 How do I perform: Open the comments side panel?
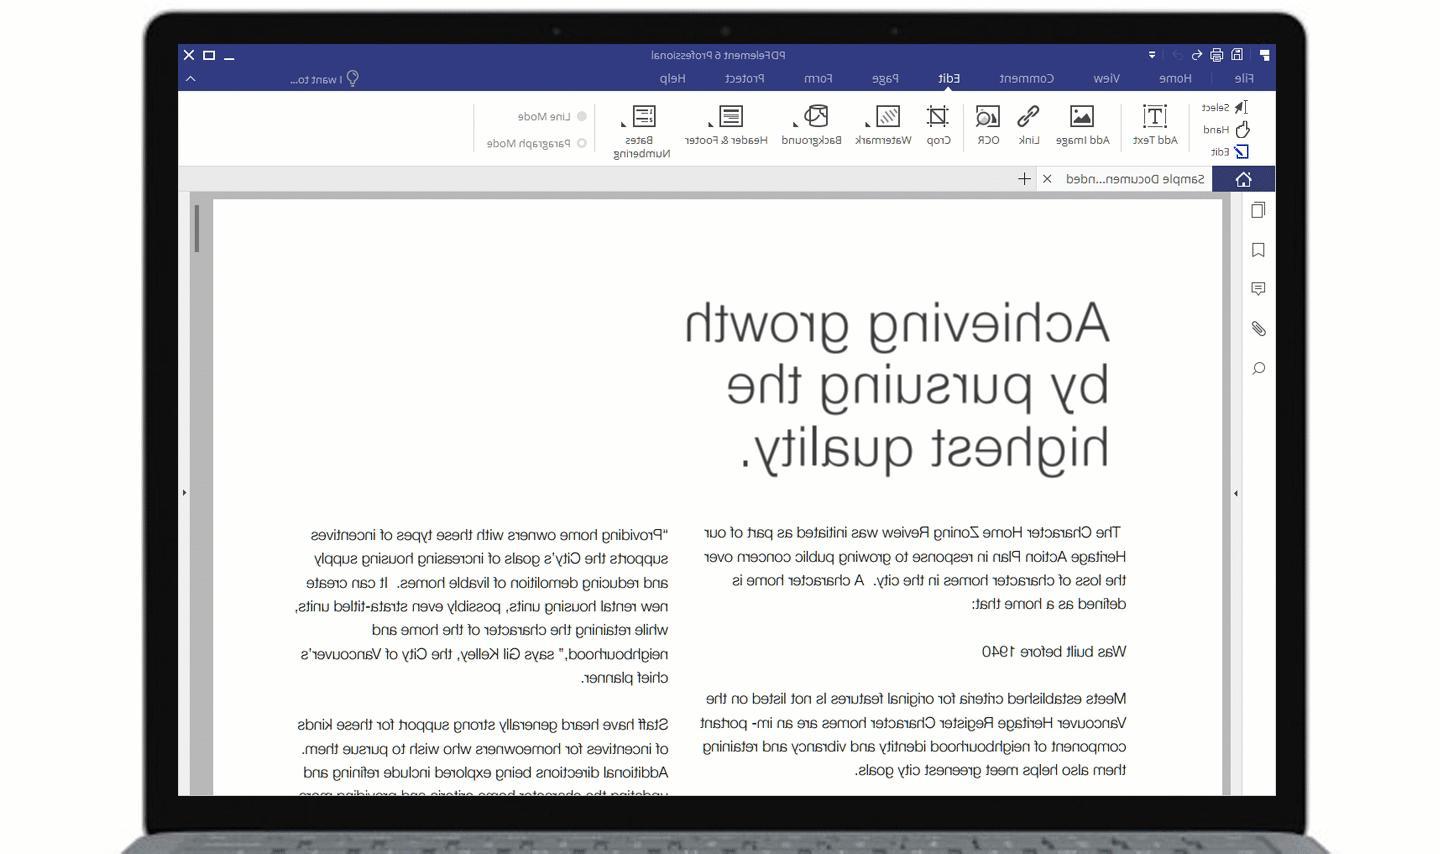pyautogui.click(x=1258, y=289)
